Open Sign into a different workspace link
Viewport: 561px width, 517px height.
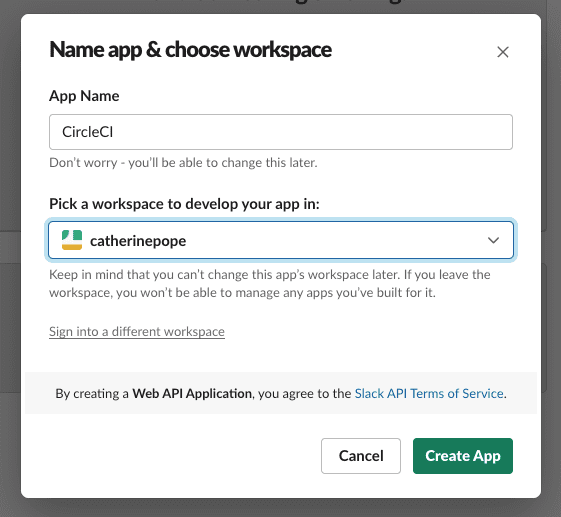pyautogui.click(x=137, y=332)
